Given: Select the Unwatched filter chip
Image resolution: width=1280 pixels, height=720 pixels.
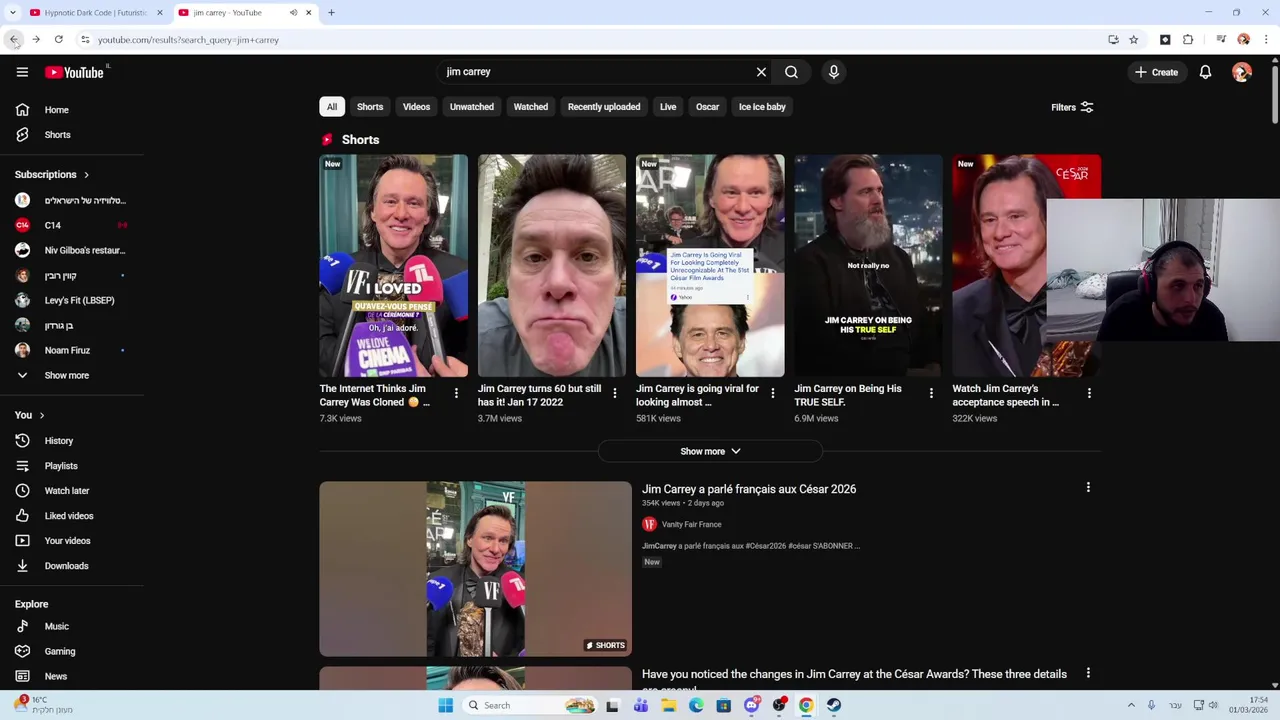Looking at the screenshot, I should [472, 107].
